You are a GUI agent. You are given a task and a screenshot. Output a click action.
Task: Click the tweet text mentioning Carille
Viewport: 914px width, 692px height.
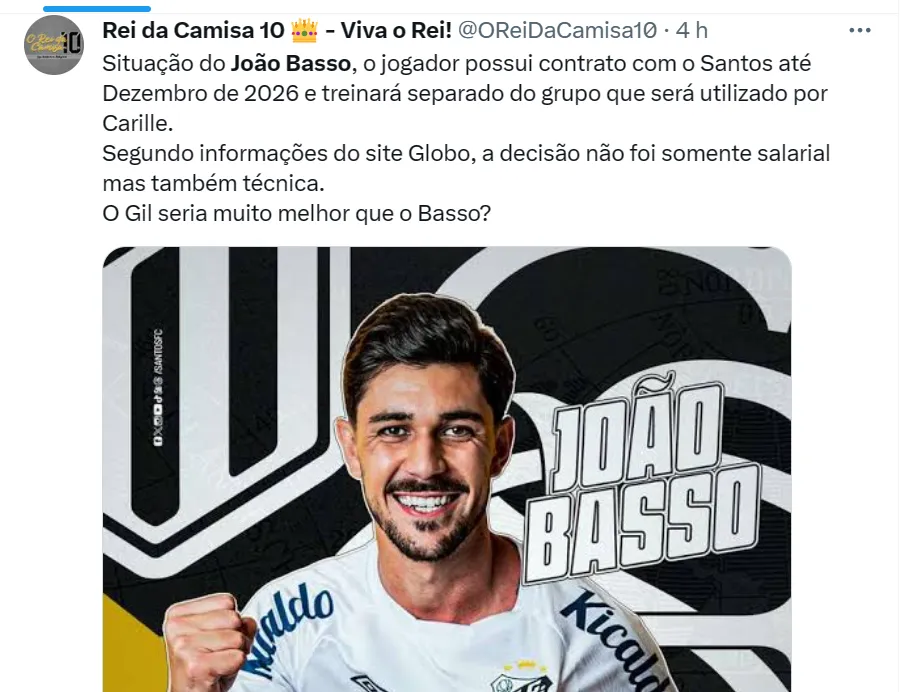[465, 93]
